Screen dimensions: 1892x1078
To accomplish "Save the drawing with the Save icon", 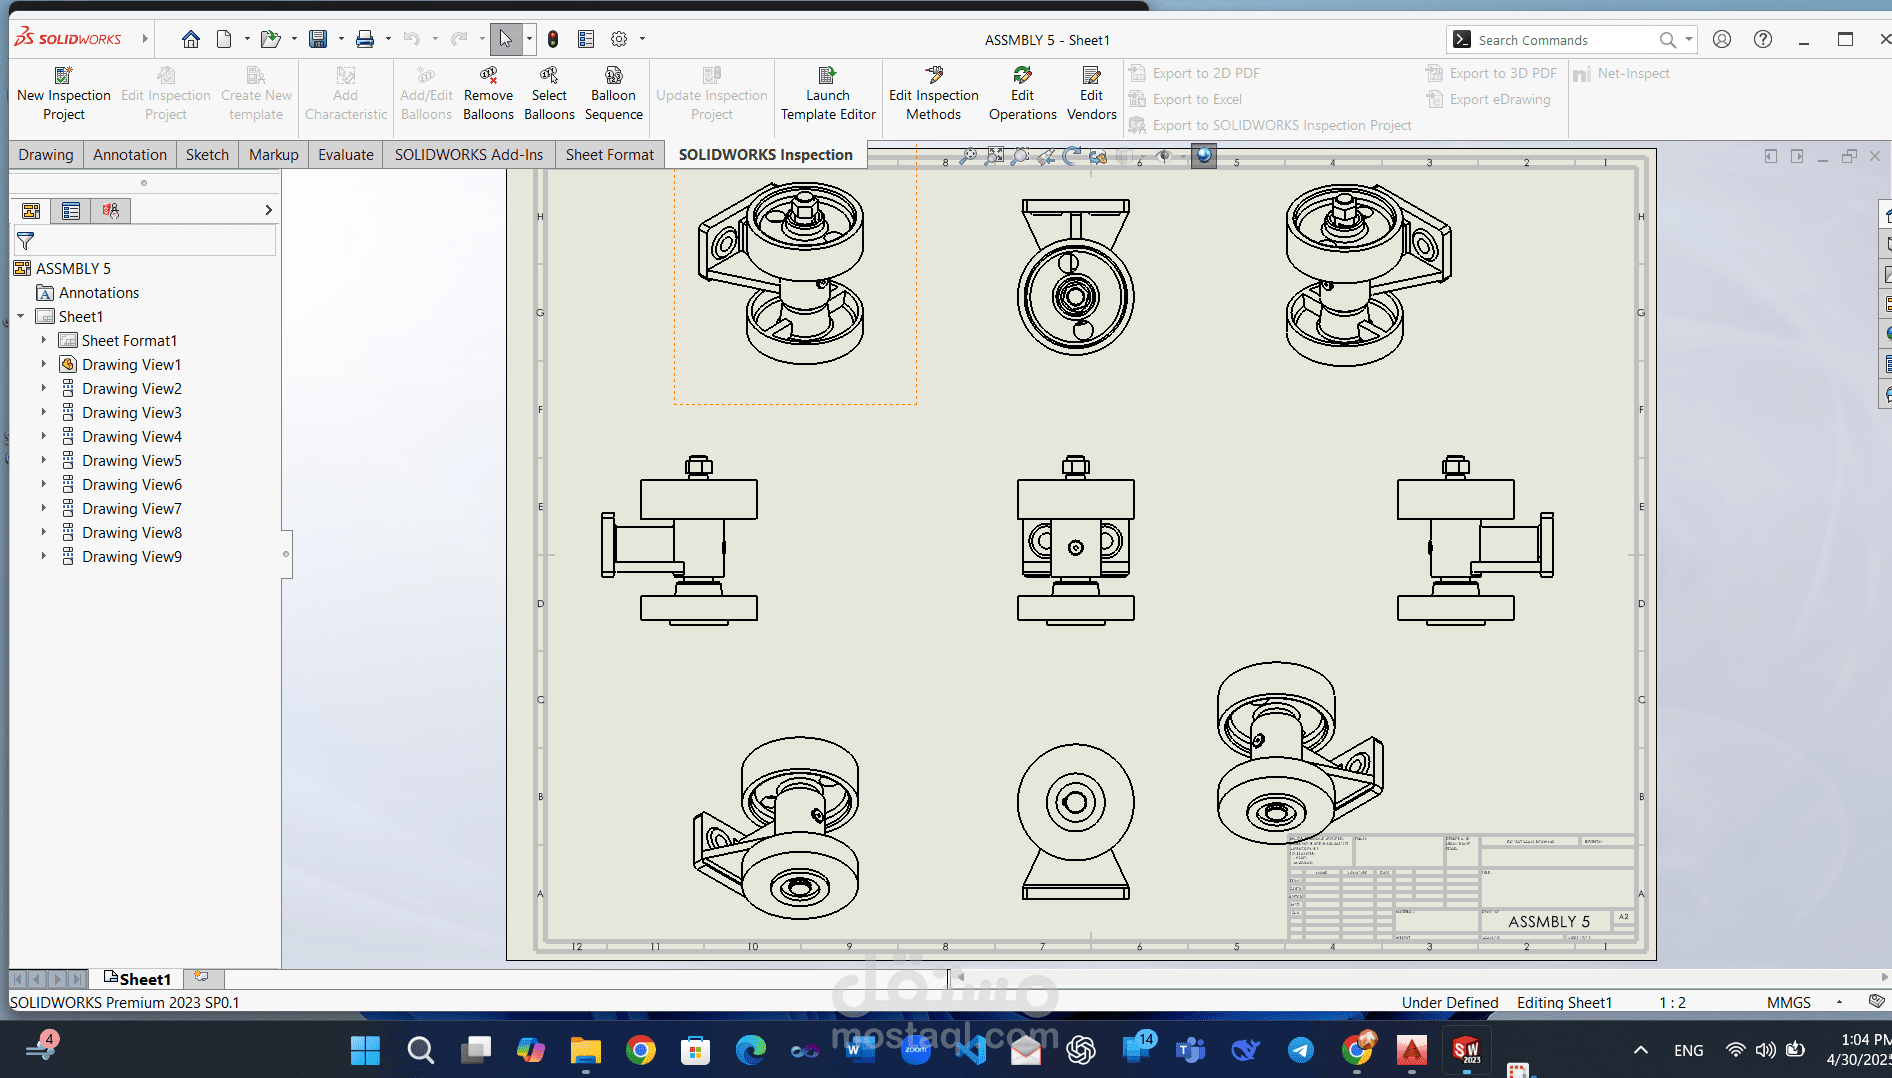I will pyautogui.click(x=318, y=39).
